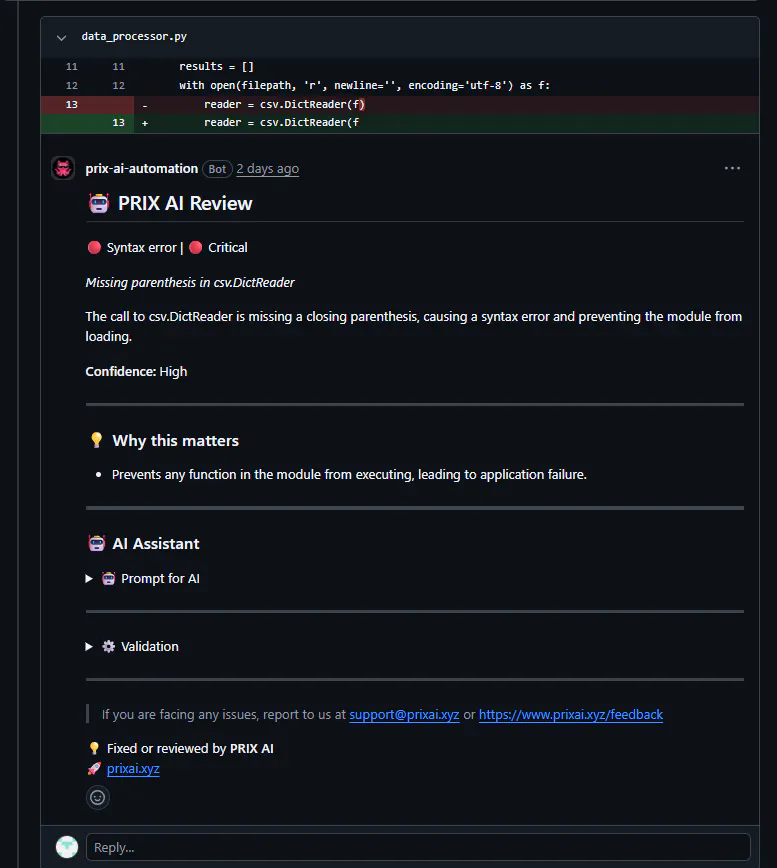The width and height of the screenshot is (777, 868).
Task: Click the 'with open(filepath' code line
Action: pyautogui.click(x=364, y=86)
